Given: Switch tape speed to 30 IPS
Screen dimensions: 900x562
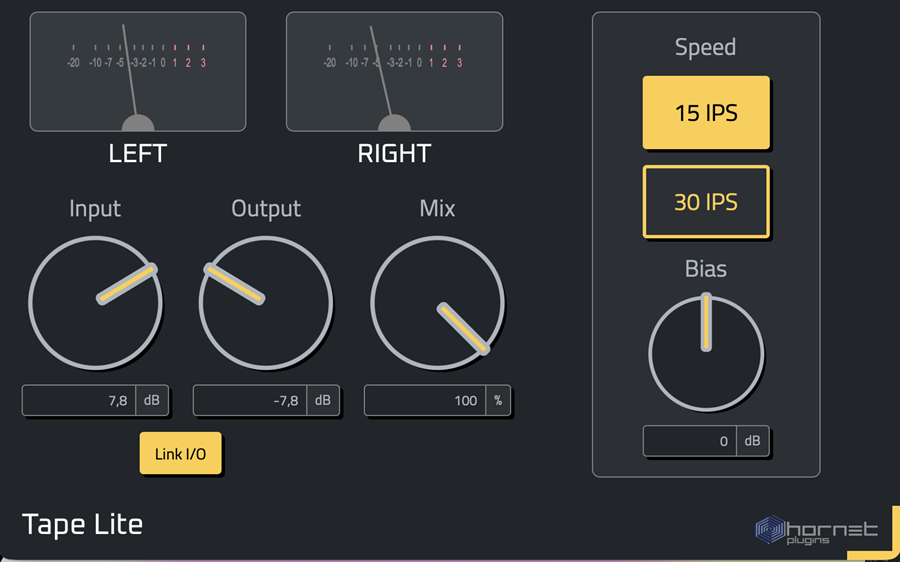Looking at the screenshot, I should click(x=705, y=202).
